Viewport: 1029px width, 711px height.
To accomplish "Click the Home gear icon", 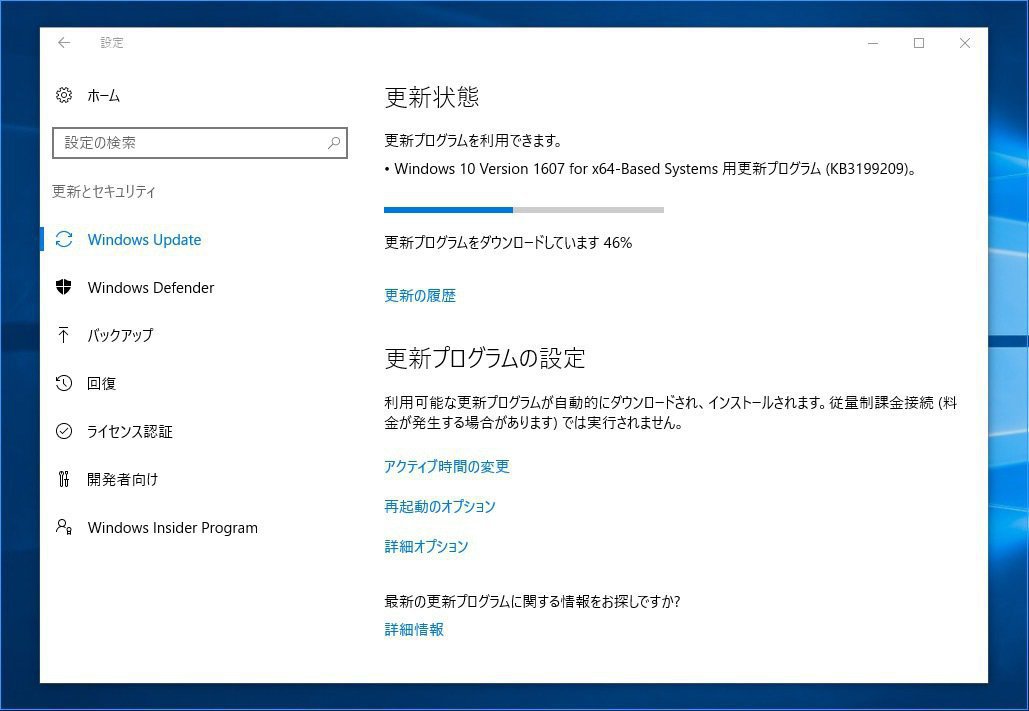I will pos(64,95).
